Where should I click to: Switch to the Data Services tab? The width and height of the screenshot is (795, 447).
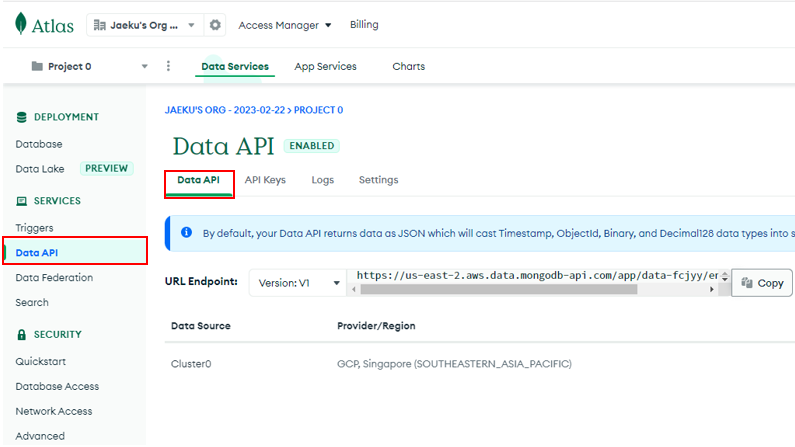tap(235, 66)
